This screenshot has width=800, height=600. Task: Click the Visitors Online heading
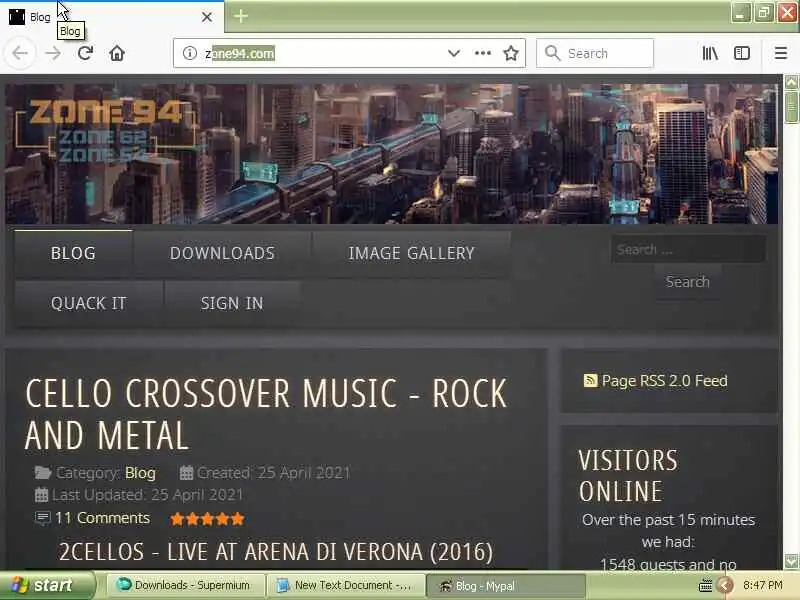pos(628,476)
